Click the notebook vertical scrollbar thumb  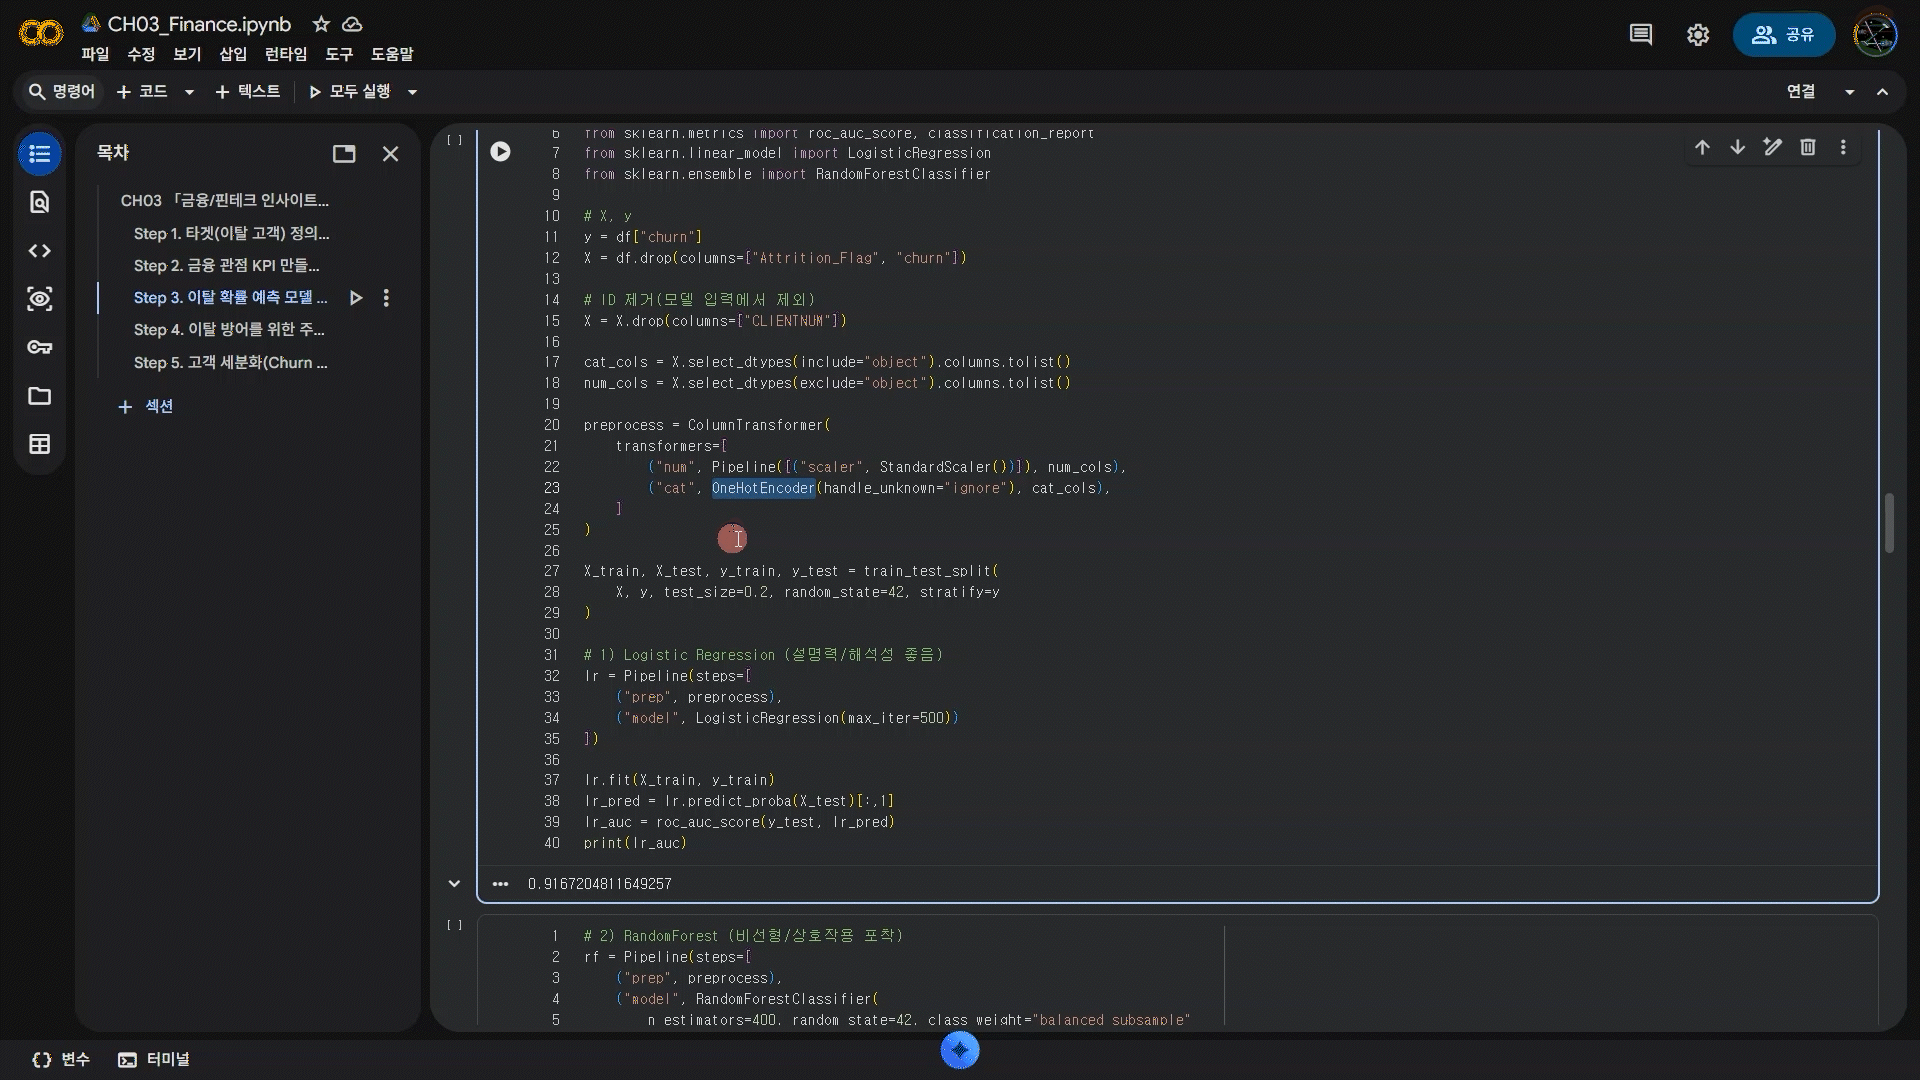click(x=1889, y=522)
